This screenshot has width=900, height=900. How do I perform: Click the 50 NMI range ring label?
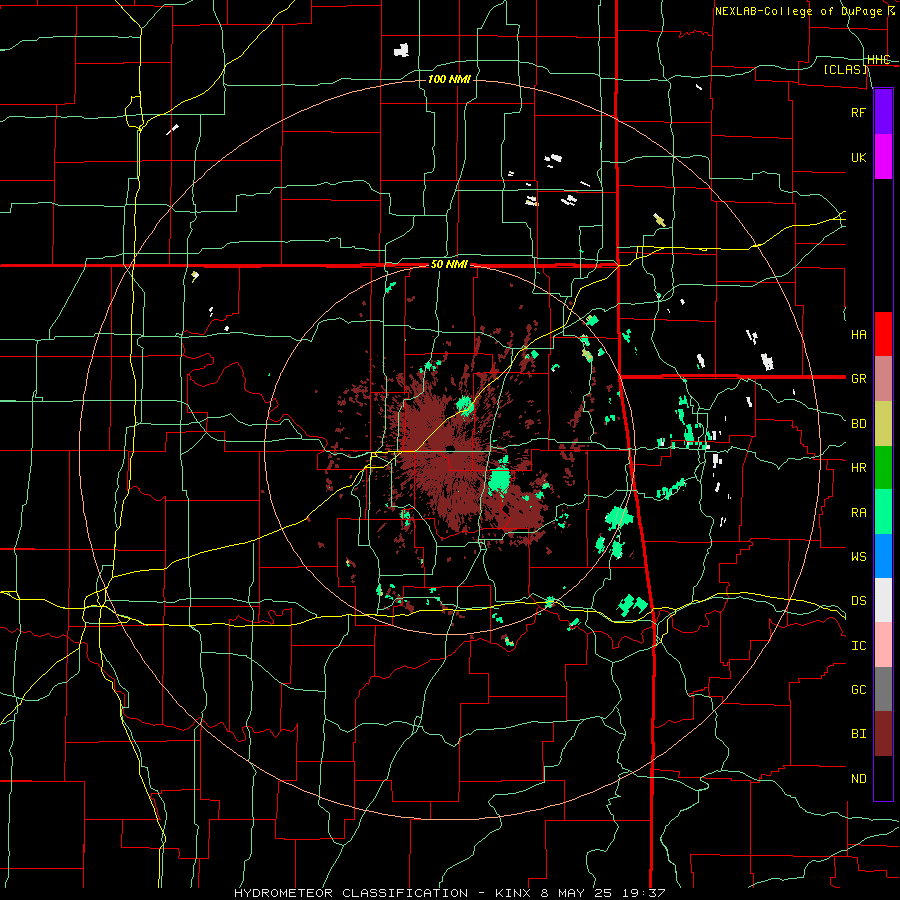pos(449,264)
